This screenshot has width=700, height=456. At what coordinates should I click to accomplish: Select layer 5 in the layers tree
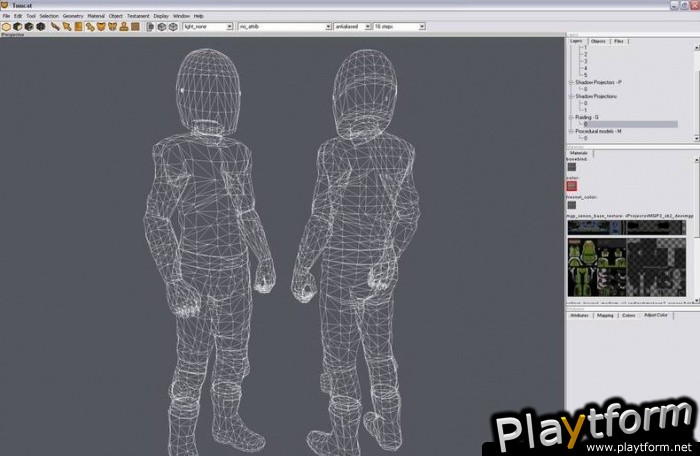[x=586, y=75]
